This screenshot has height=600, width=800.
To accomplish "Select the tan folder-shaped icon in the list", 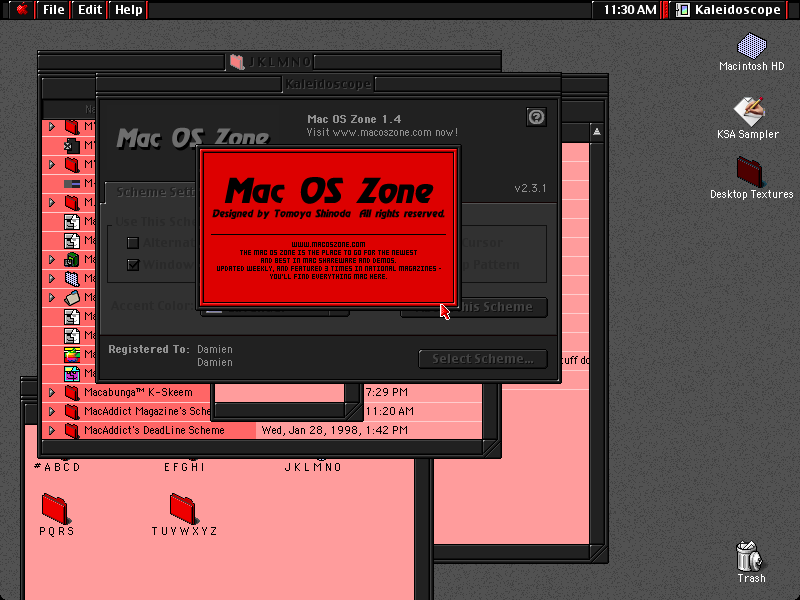I will tap(72, 297).
